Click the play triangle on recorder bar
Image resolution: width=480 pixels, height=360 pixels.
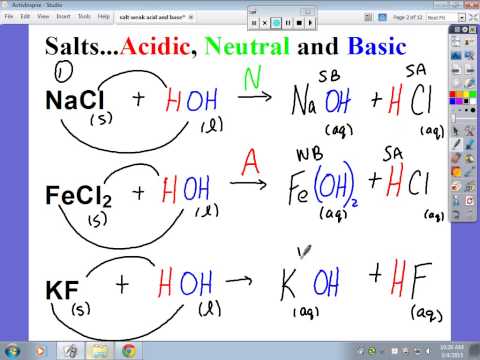310,23
